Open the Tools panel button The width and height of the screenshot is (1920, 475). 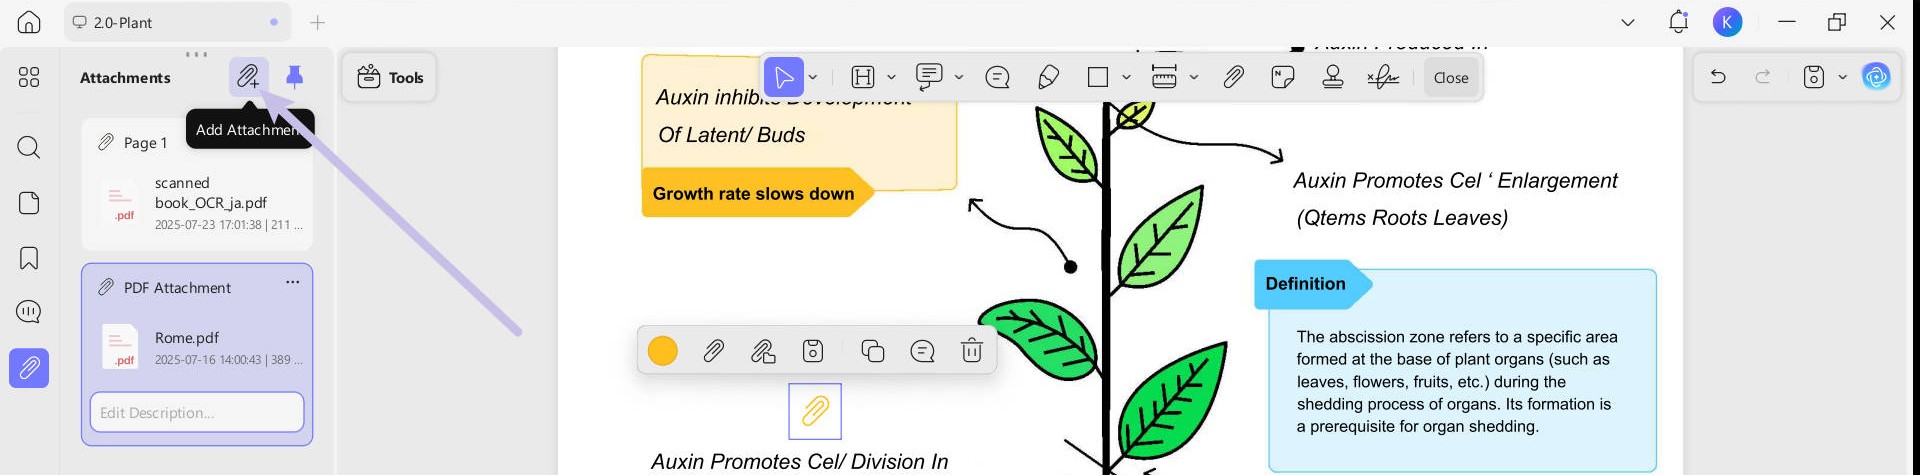[x=390, y=77]
